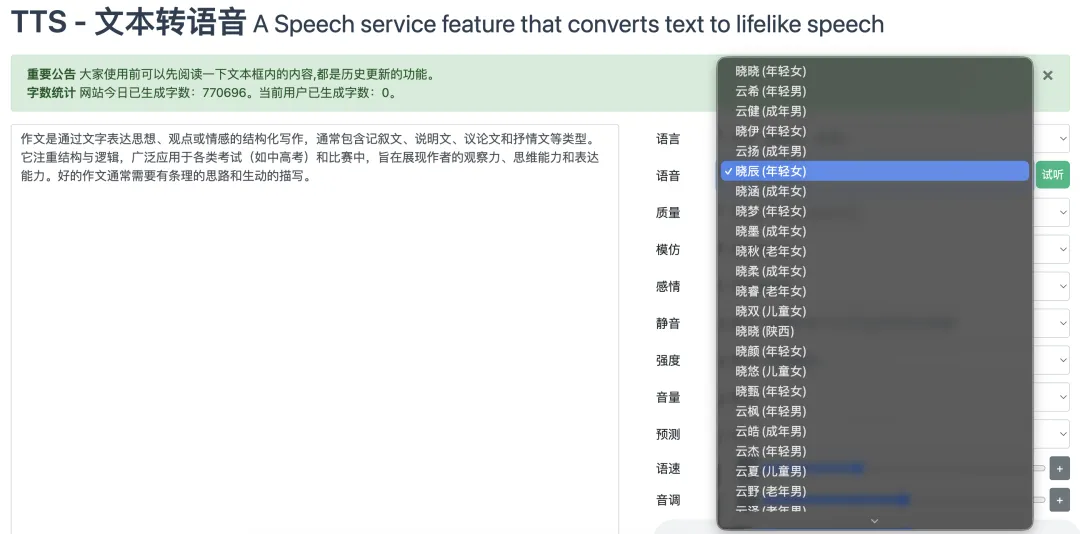The width and height of the screenshot is (1080, 534).
Task: Select the checked 晓辰 (年轻女) option
Action: [770, 171]
